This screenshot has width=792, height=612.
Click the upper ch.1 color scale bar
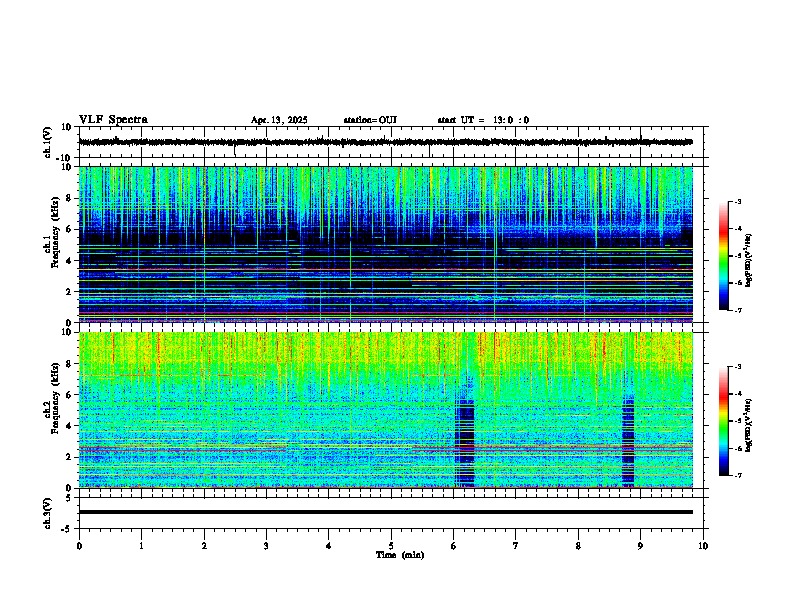(723, 256)
